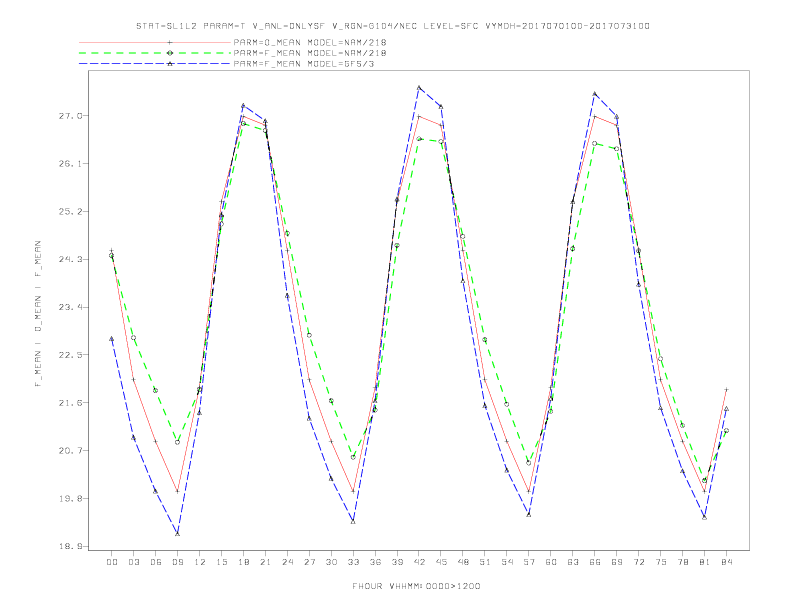
Task: Click the y-axis tick value 21.6
Action: pos(70,403)
